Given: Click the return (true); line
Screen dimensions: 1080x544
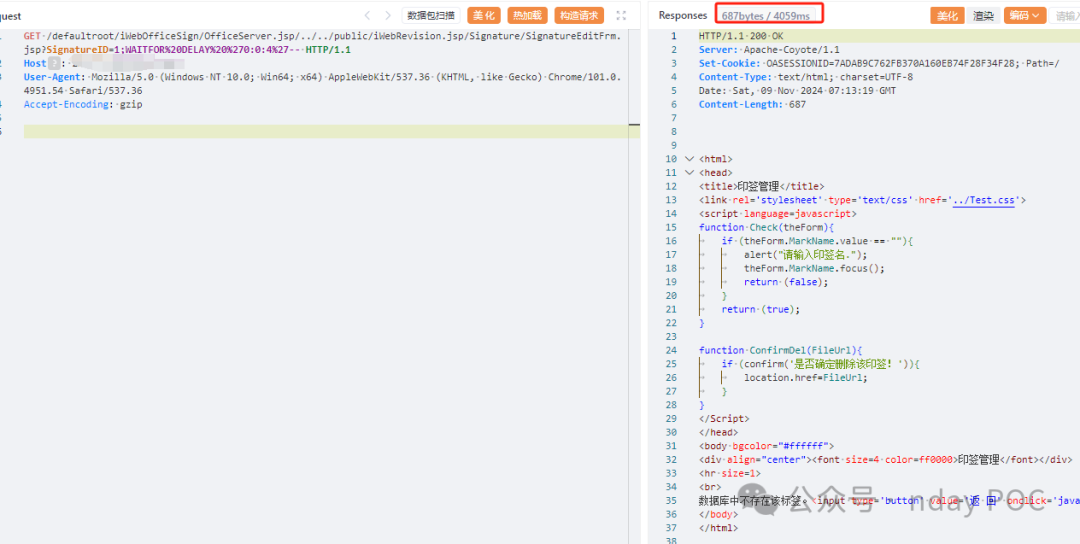Looking at the screenshot, I should [761, 310].
